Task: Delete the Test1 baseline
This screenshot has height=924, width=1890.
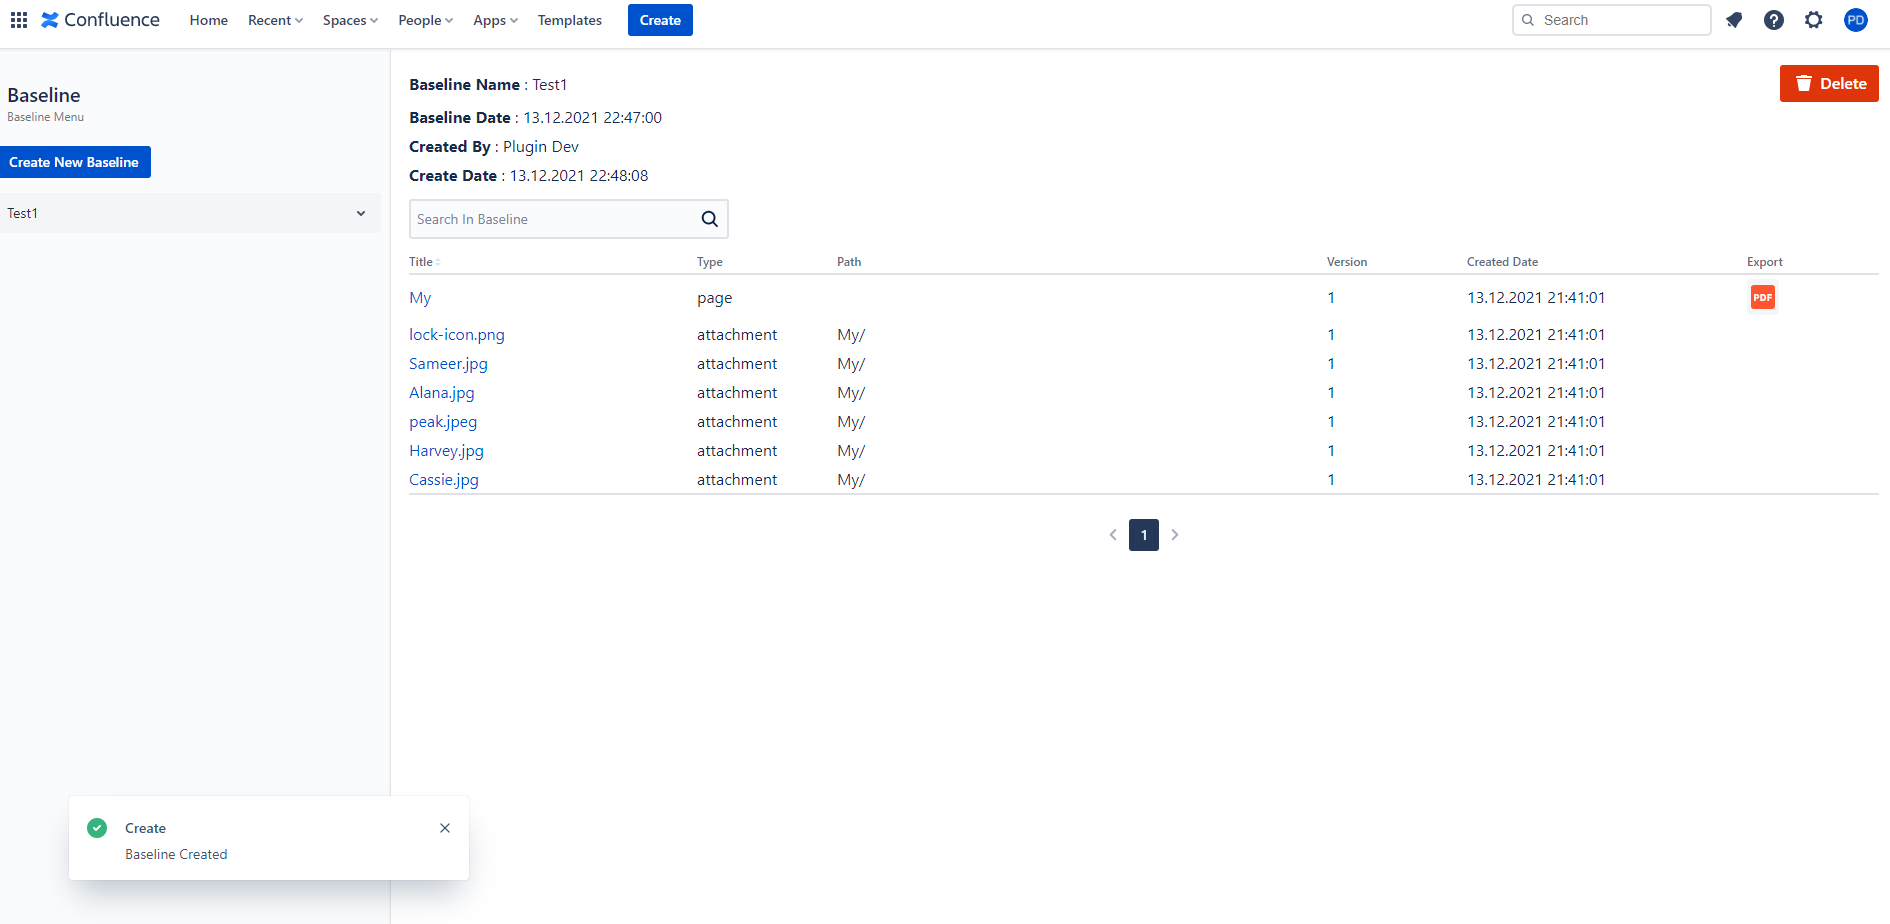Action: pos(1828,84)
